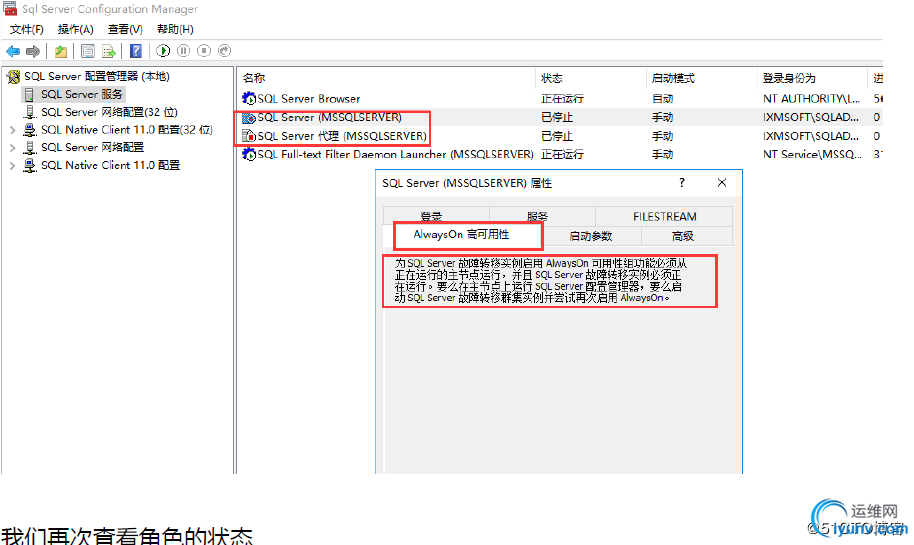Click the Forward arrow toolbar icon
The image size is (914, 545).
tap(33, 51)
